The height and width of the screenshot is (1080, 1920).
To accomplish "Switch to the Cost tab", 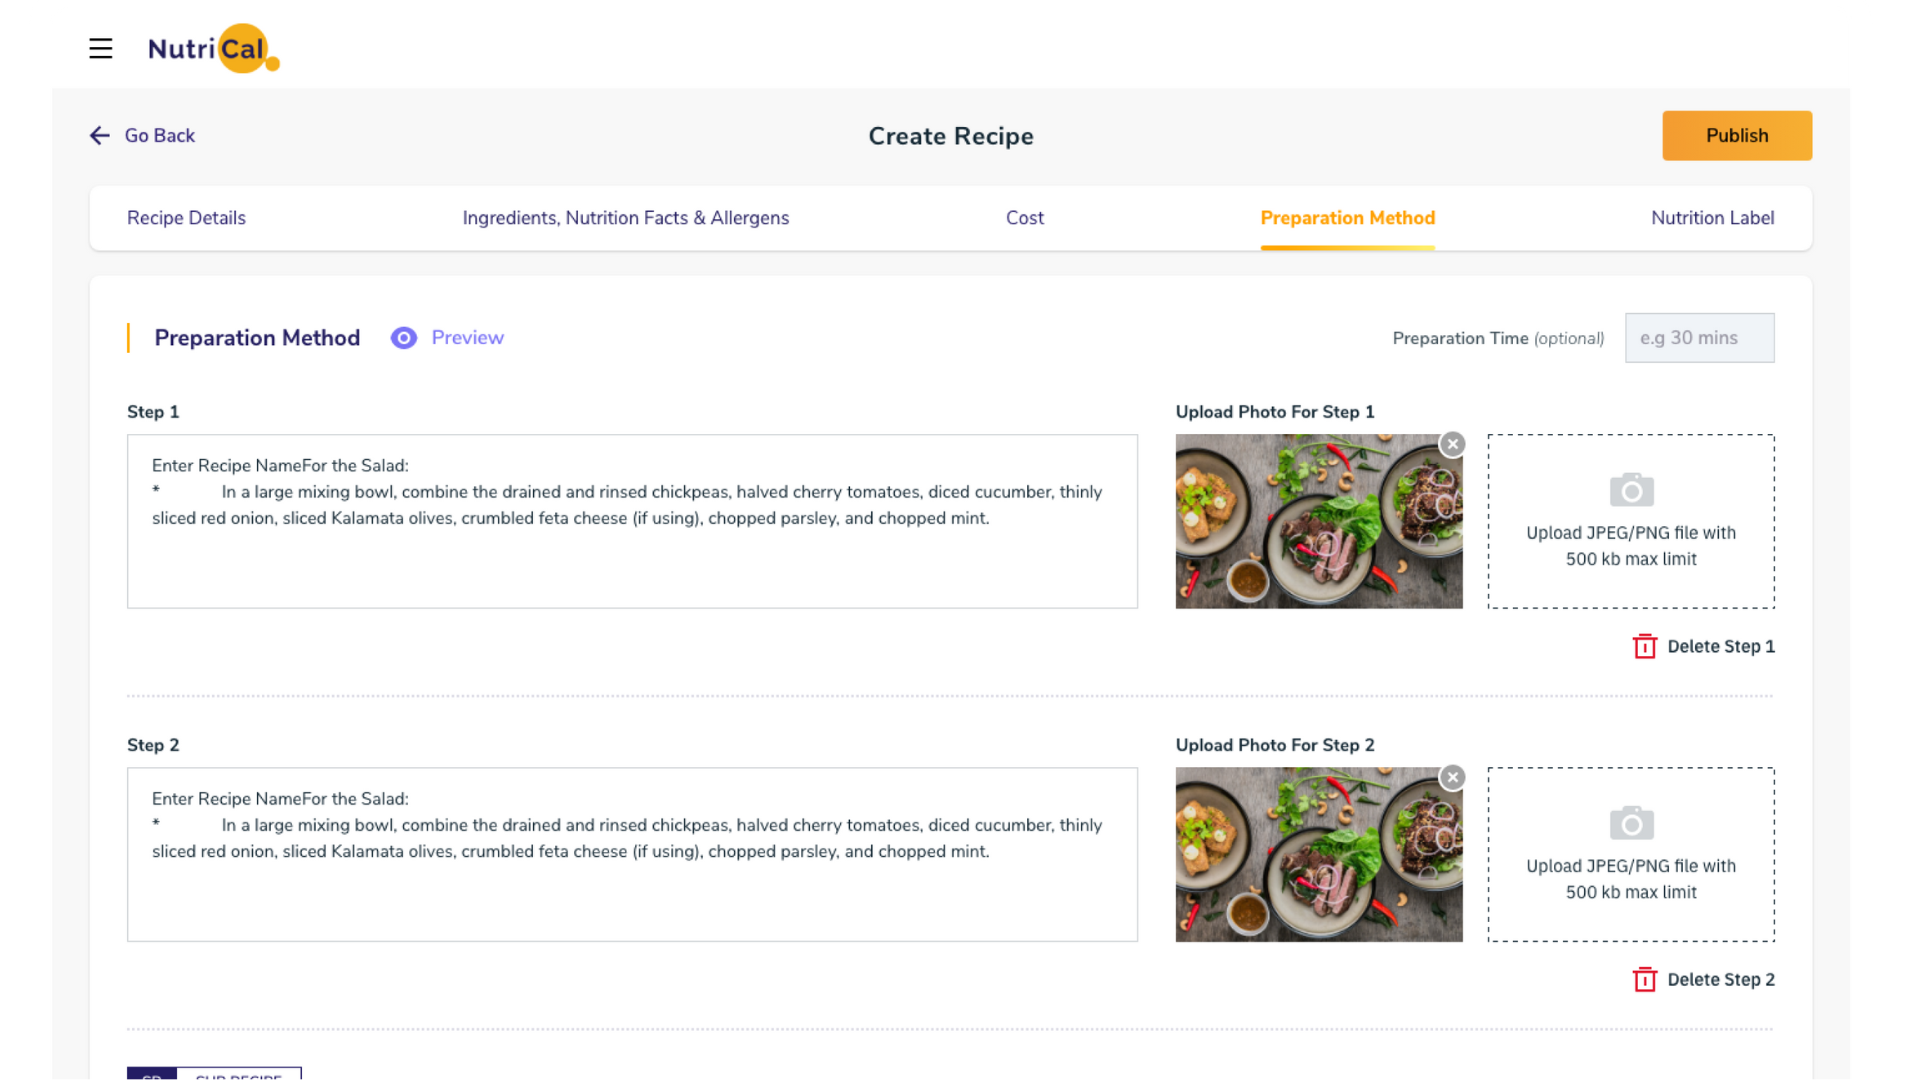I will pos(1024,218).
